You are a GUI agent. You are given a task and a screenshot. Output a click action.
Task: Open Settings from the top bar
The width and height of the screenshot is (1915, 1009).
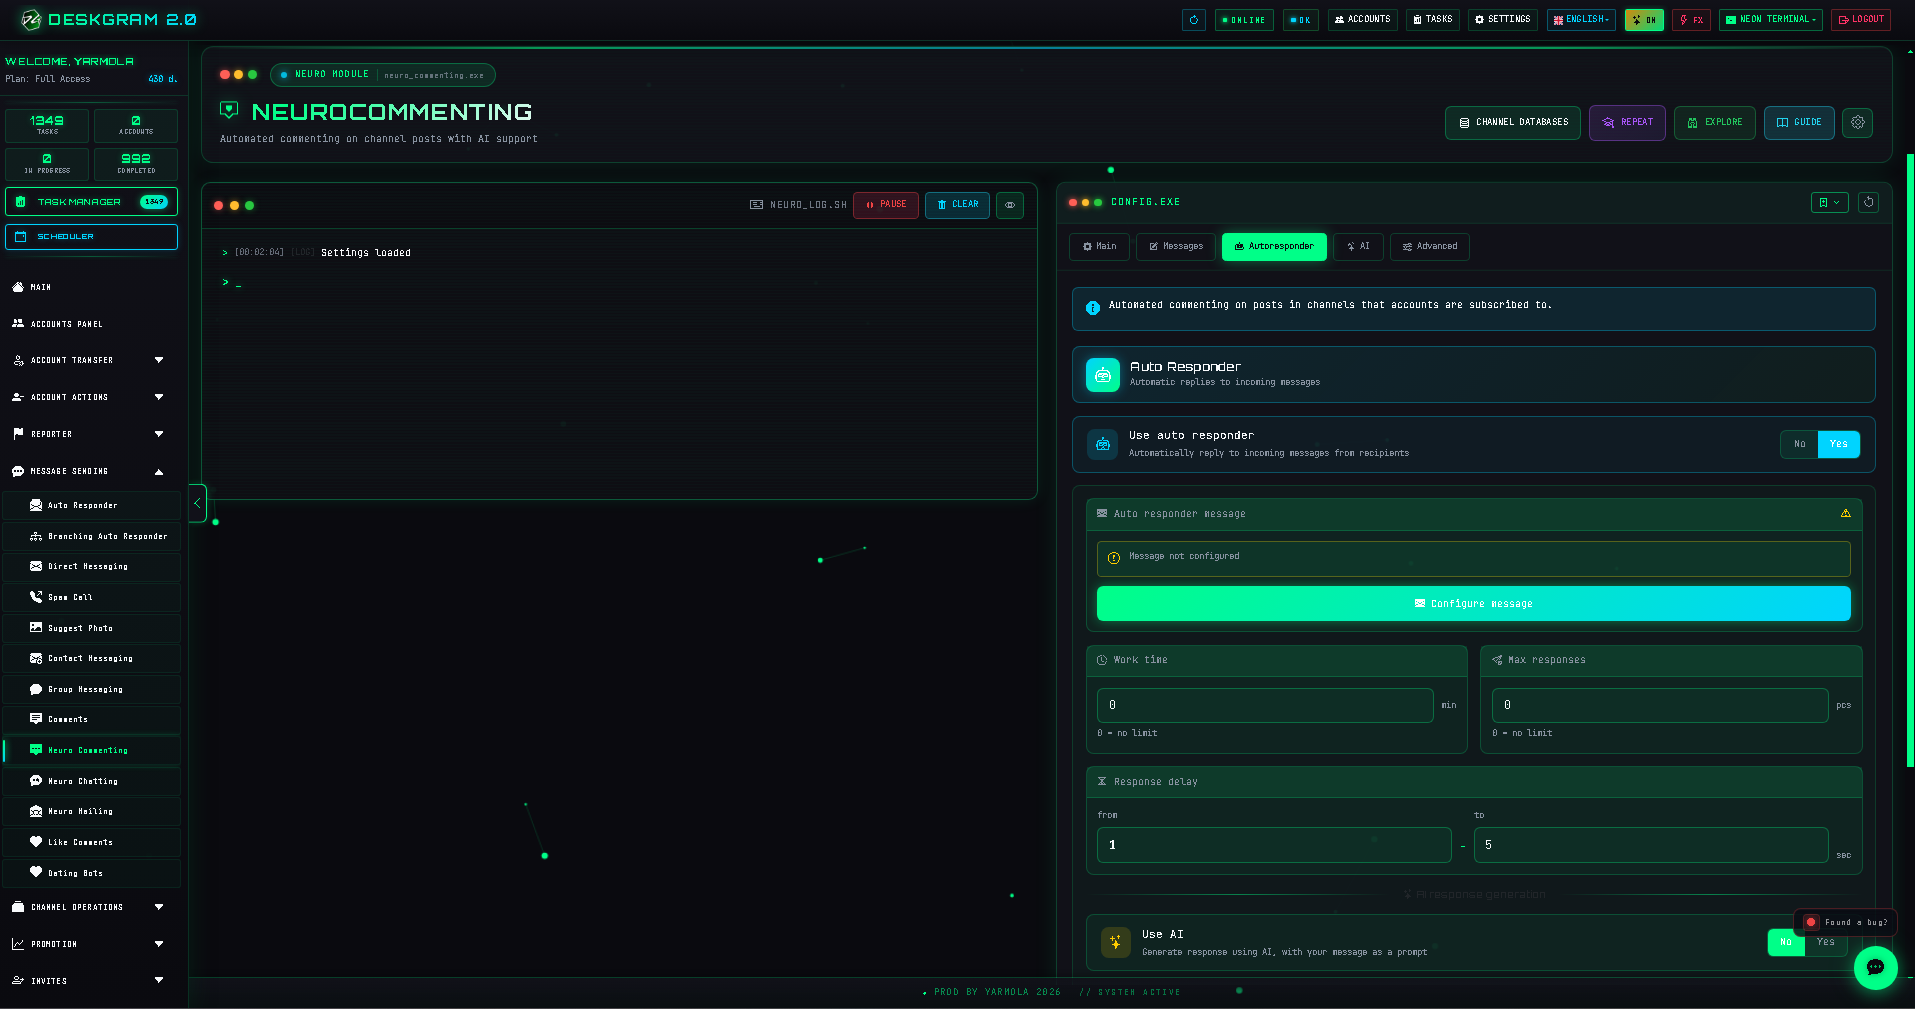click(x=1502, y=20)
